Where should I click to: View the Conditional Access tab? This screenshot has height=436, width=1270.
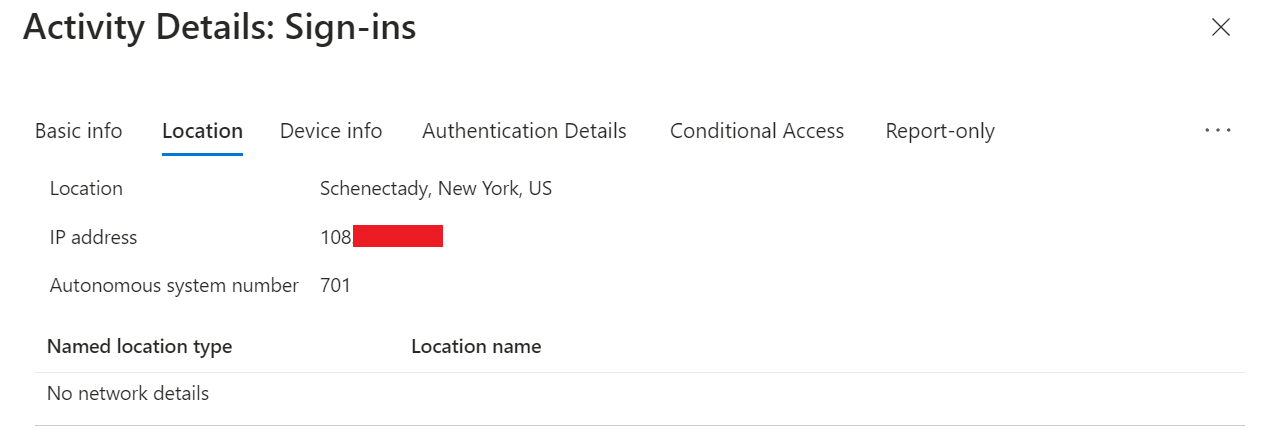tap(757, 131)
